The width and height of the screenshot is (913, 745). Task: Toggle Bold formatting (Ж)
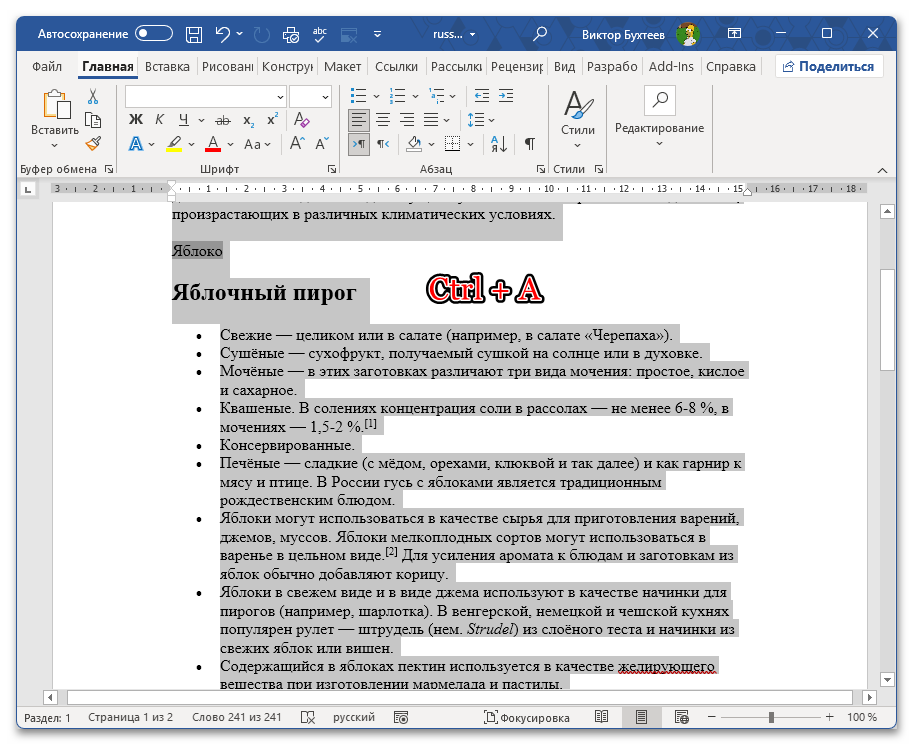click(136, 120)
